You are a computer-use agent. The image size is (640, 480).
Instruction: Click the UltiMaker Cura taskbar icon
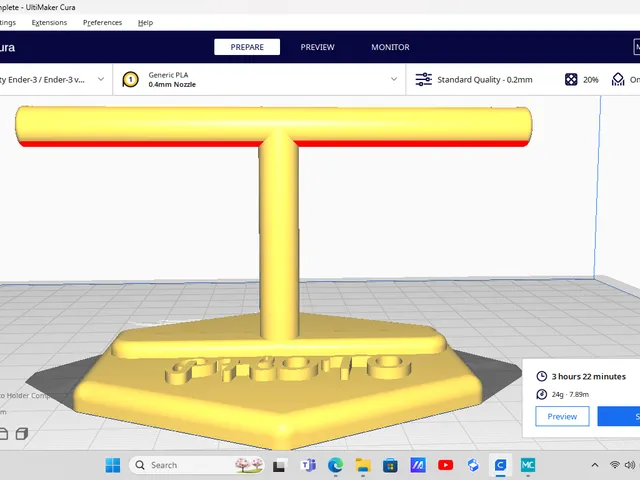(x=500, y=465)
